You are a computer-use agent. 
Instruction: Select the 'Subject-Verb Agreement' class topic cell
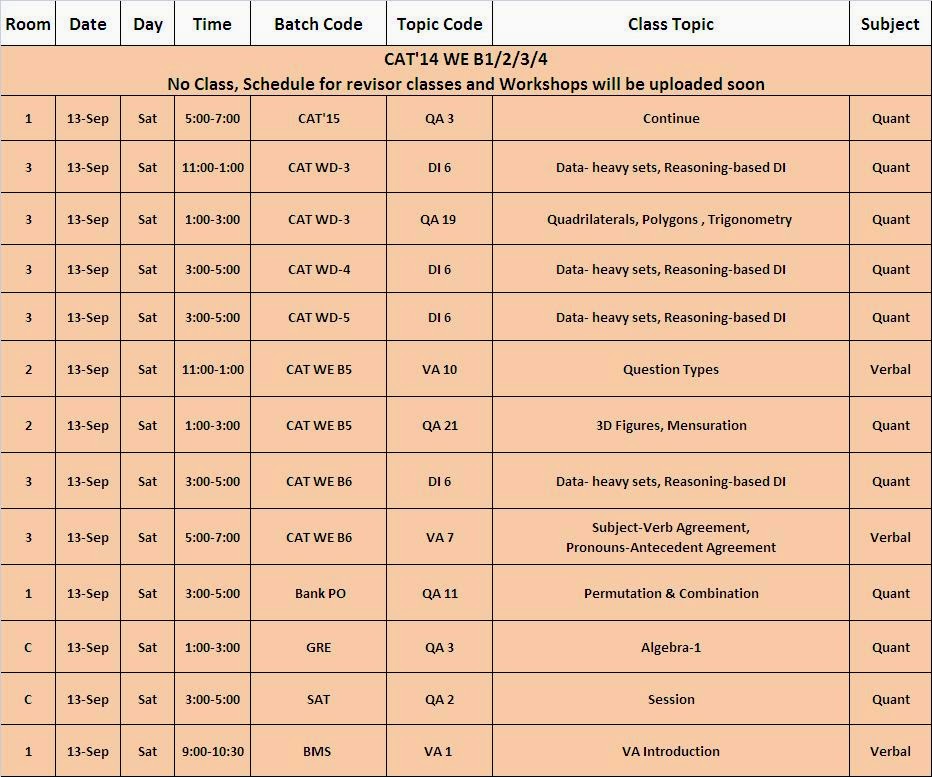click(670, 537)
